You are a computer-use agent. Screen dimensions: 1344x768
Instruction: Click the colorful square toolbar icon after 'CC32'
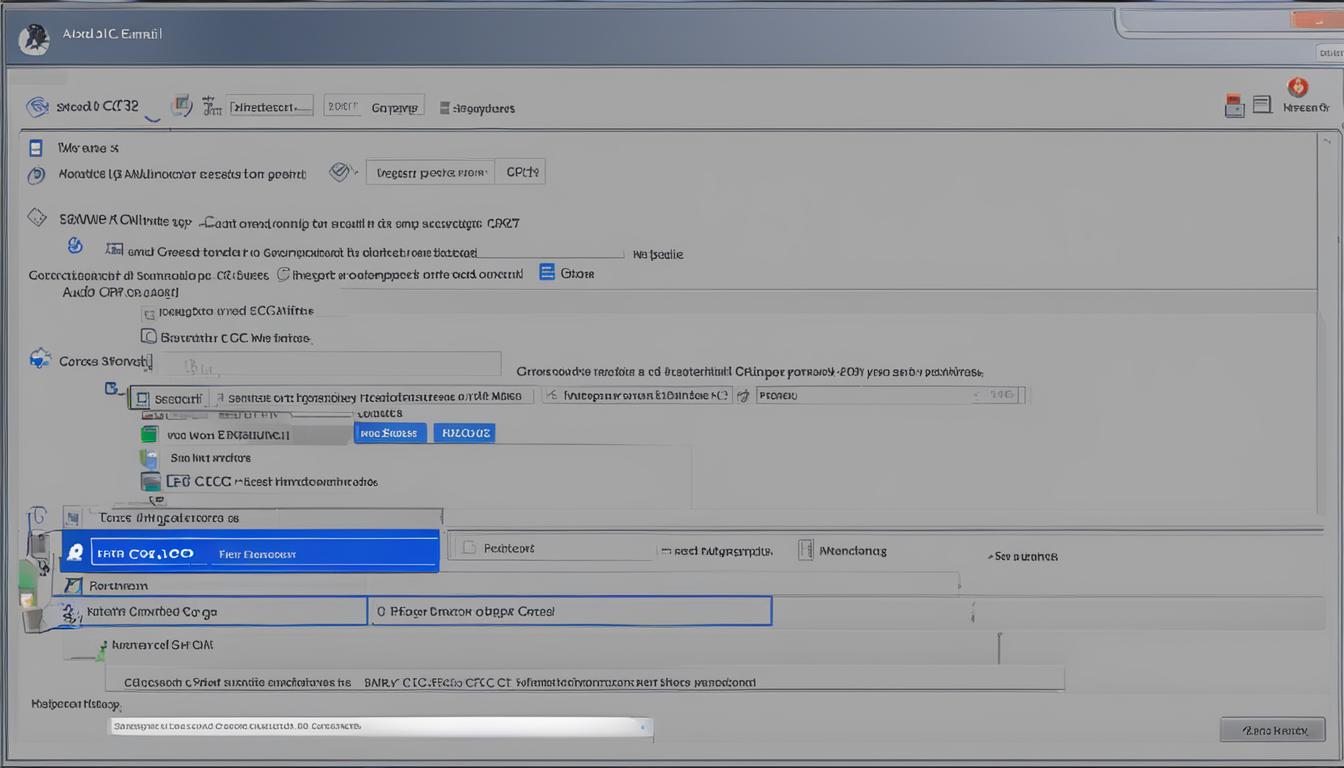coord(181,105)
